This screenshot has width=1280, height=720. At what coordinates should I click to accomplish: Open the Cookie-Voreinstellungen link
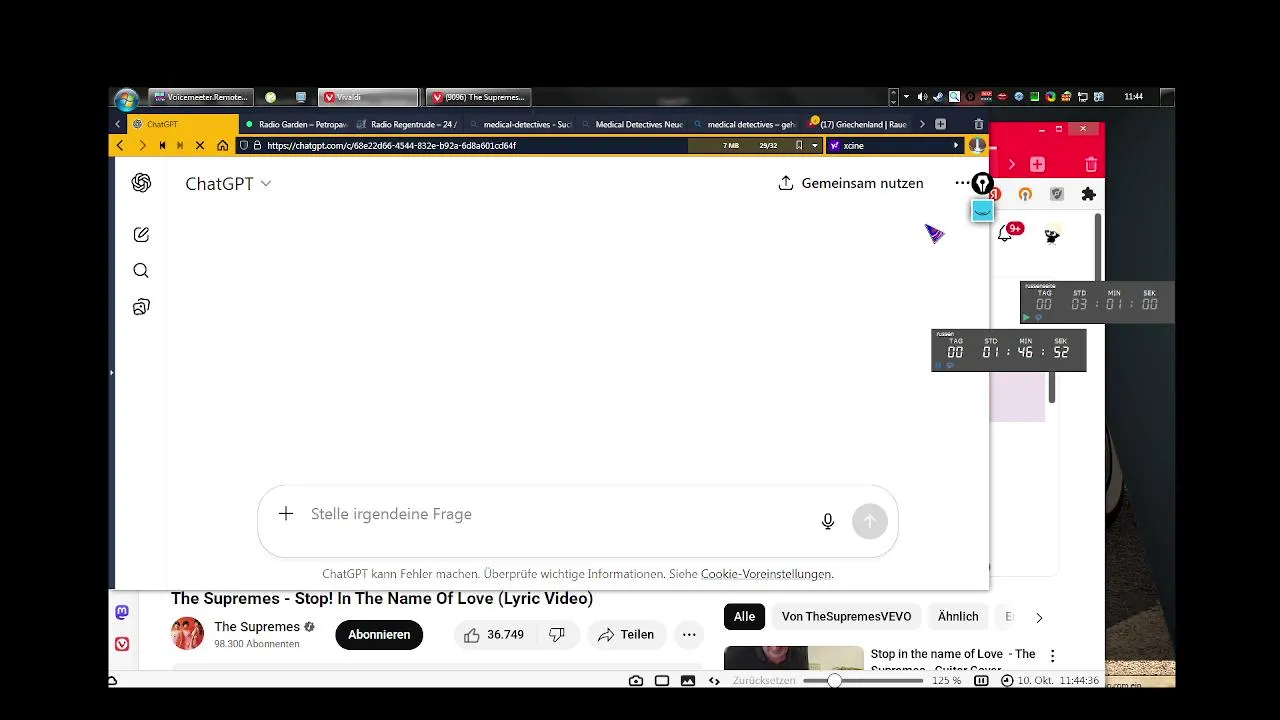[x=766, y=574]
